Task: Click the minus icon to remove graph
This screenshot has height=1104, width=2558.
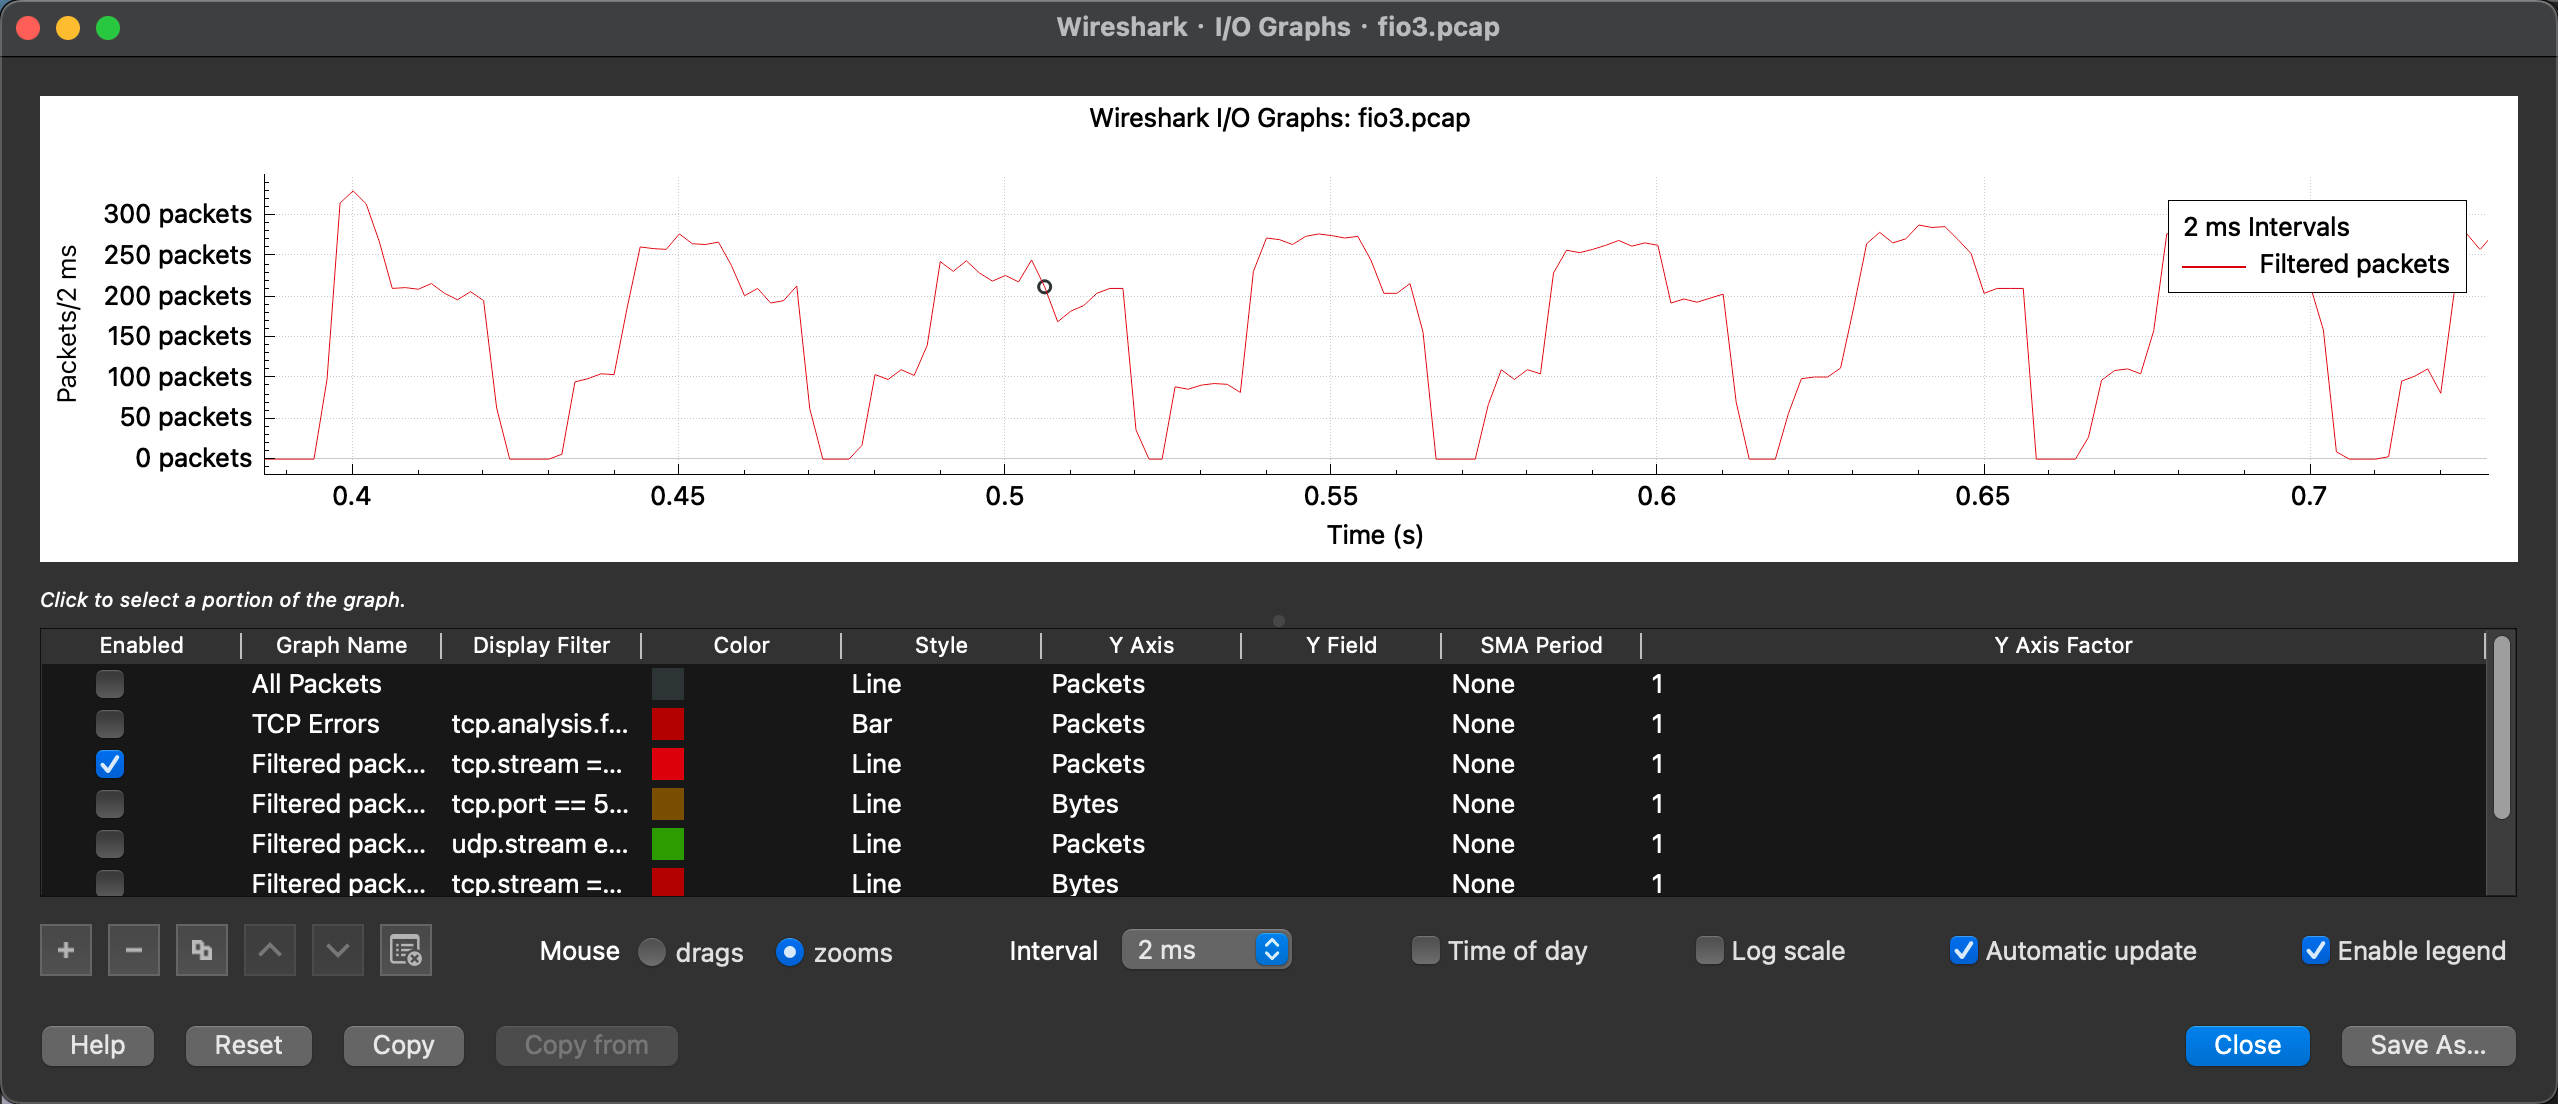Action: point(134,950)
